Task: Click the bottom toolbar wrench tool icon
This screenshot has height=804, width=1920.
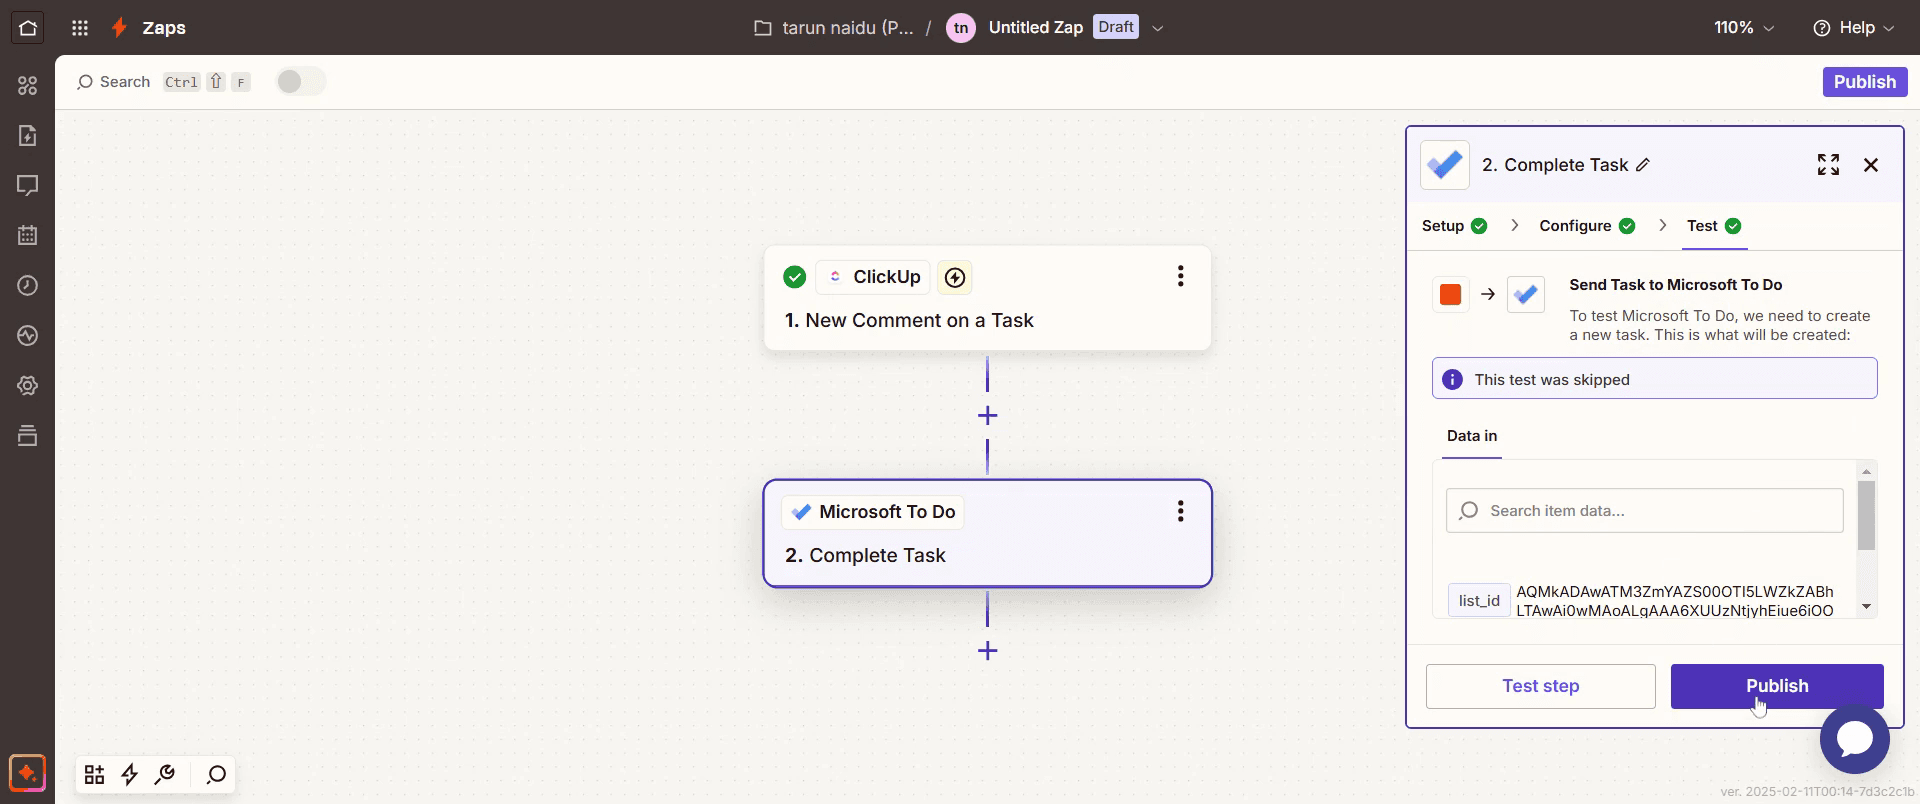Action: click(165, 775)
